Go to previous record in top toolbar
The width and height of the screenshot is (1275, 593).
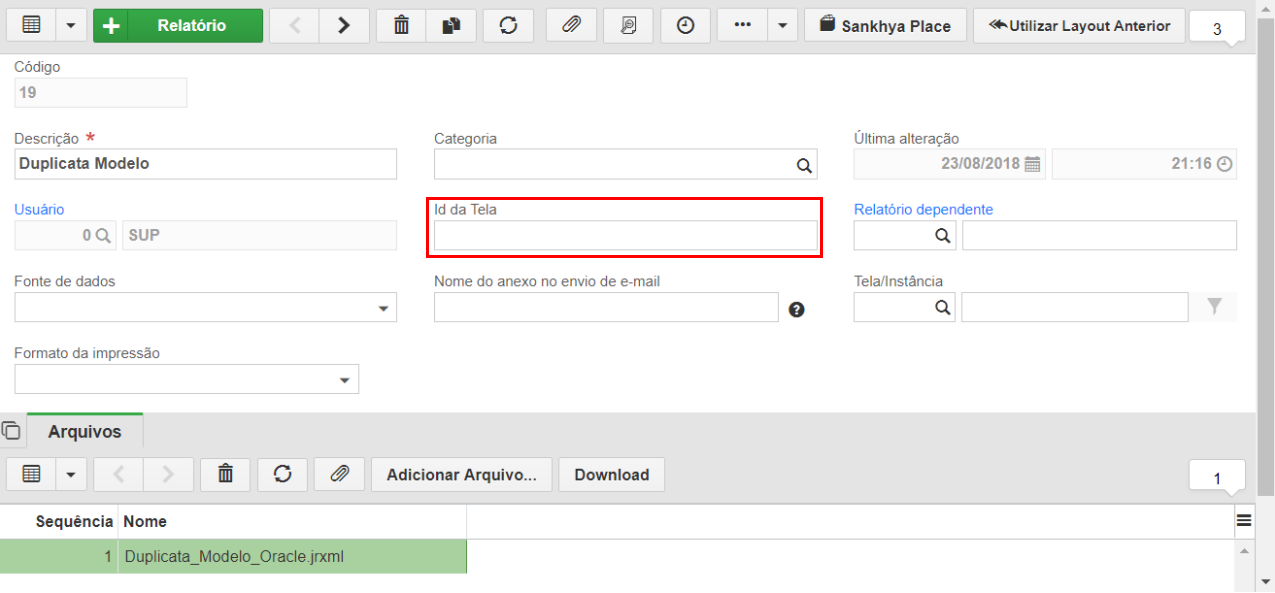click(295, 25)
